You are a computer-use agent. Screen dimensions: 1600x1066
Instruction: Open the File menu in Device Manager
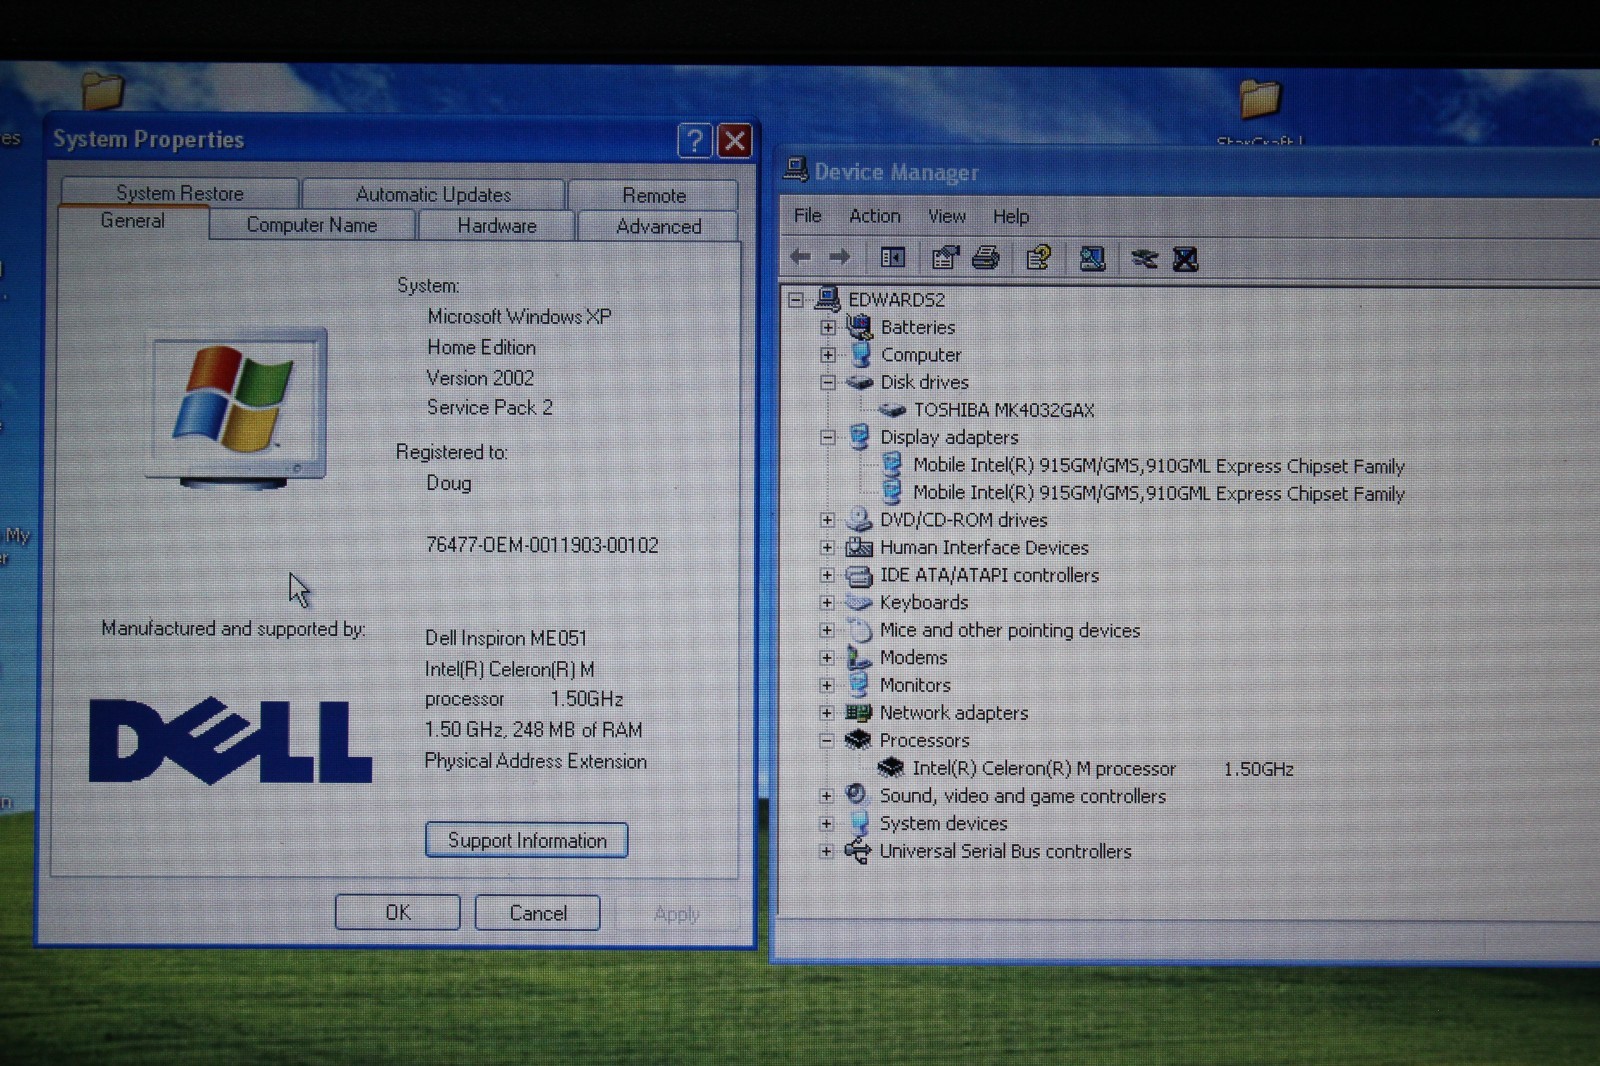point(807,216)
